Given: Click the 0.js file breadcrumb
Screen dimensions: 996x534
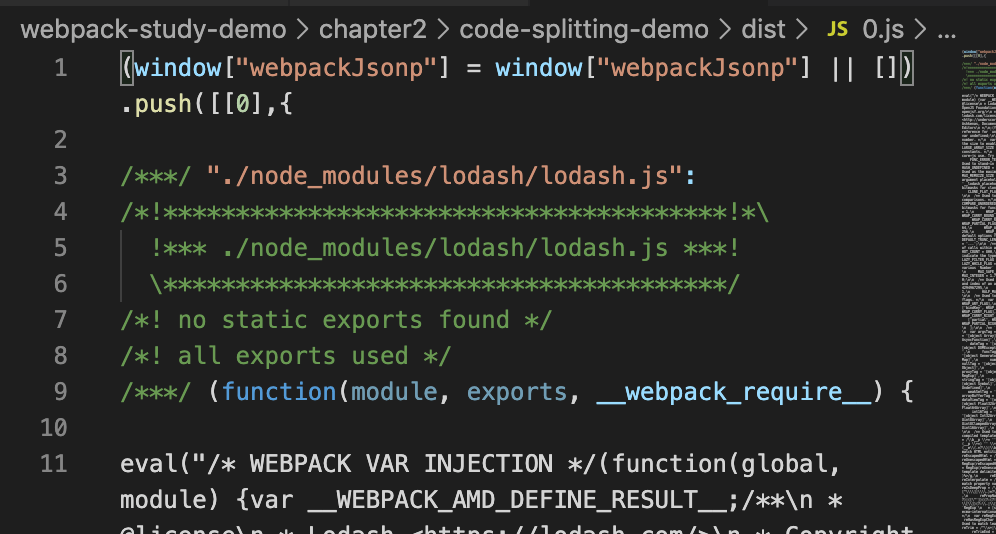Looking at the screenshot, I should click(x=882, y=29).
